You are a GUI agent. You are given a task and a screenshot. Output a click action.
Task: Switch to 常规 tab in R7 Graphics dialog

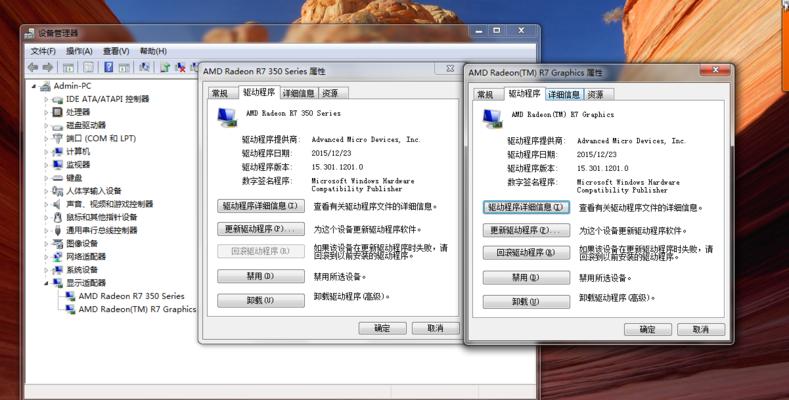485,95
